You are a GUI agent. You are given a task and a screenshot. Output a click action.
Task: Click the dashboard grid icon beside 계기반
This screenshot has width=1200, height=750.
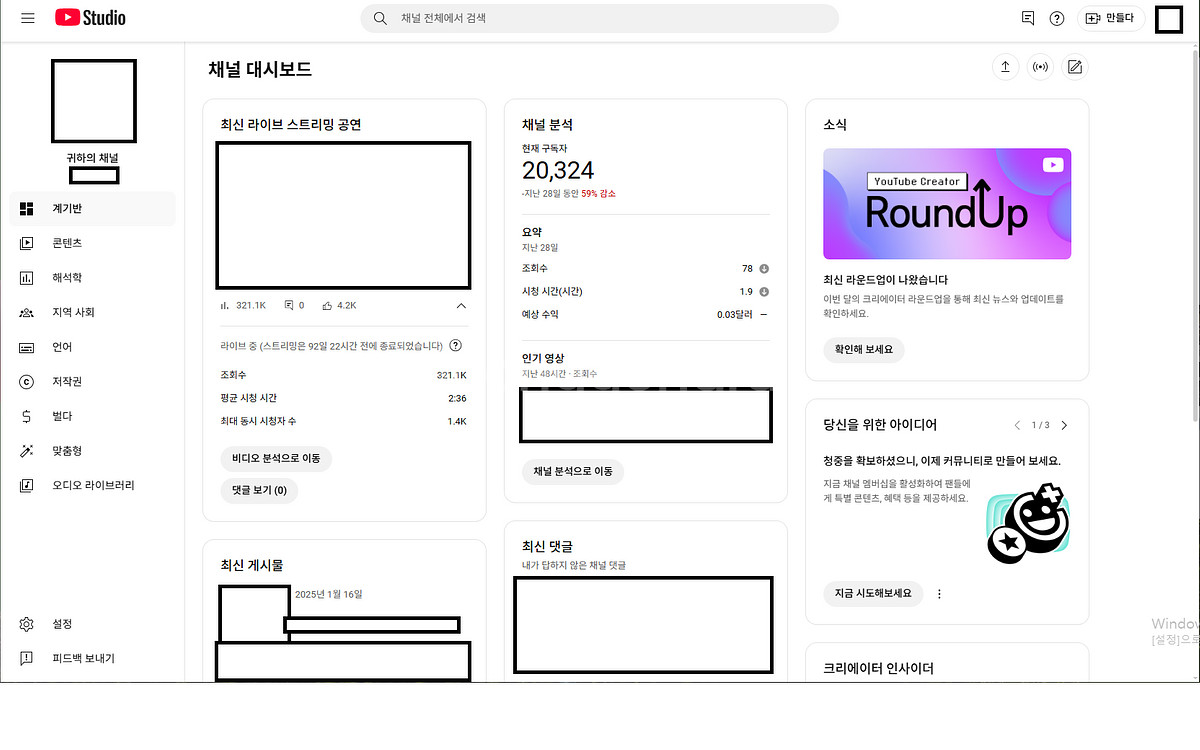27,209
